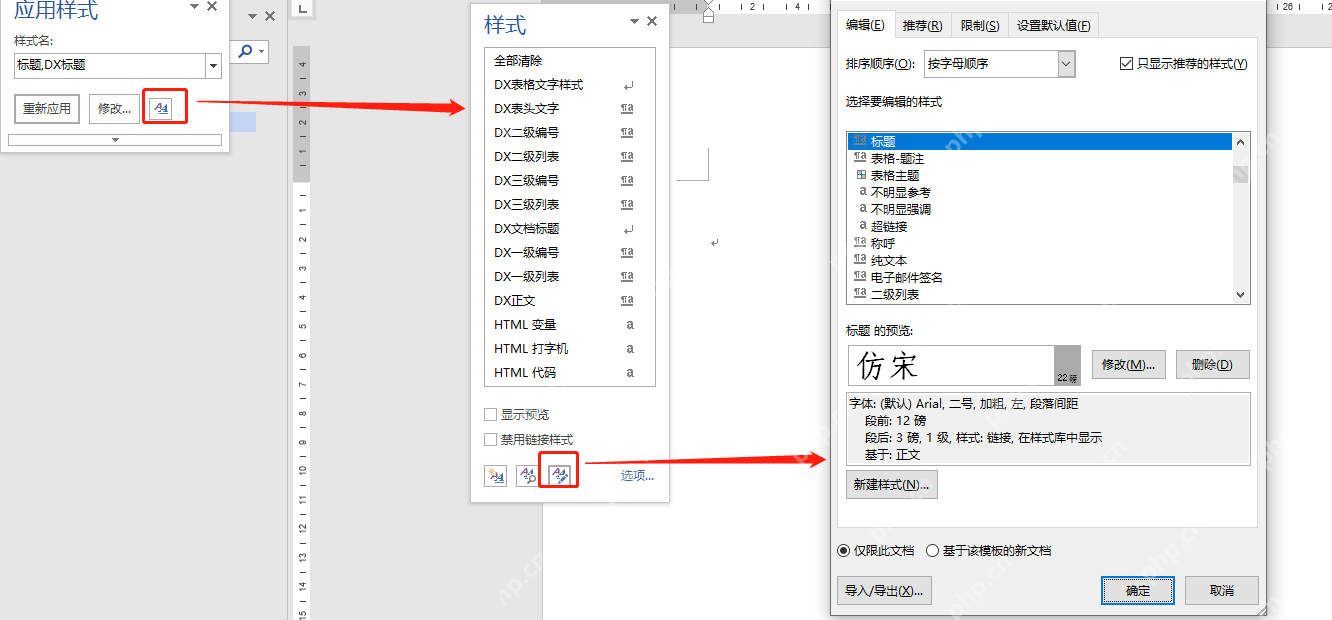Select DX正文 style
Image resolution: width=1332 pixels, height=620 pixels.
pyautogui.click(x=569, y=301)
